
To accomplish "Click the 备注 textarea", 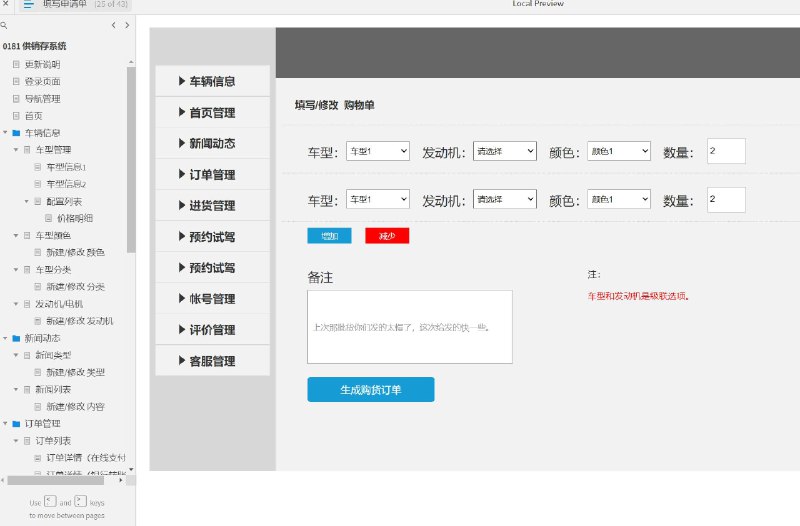I will pos(410,327).
